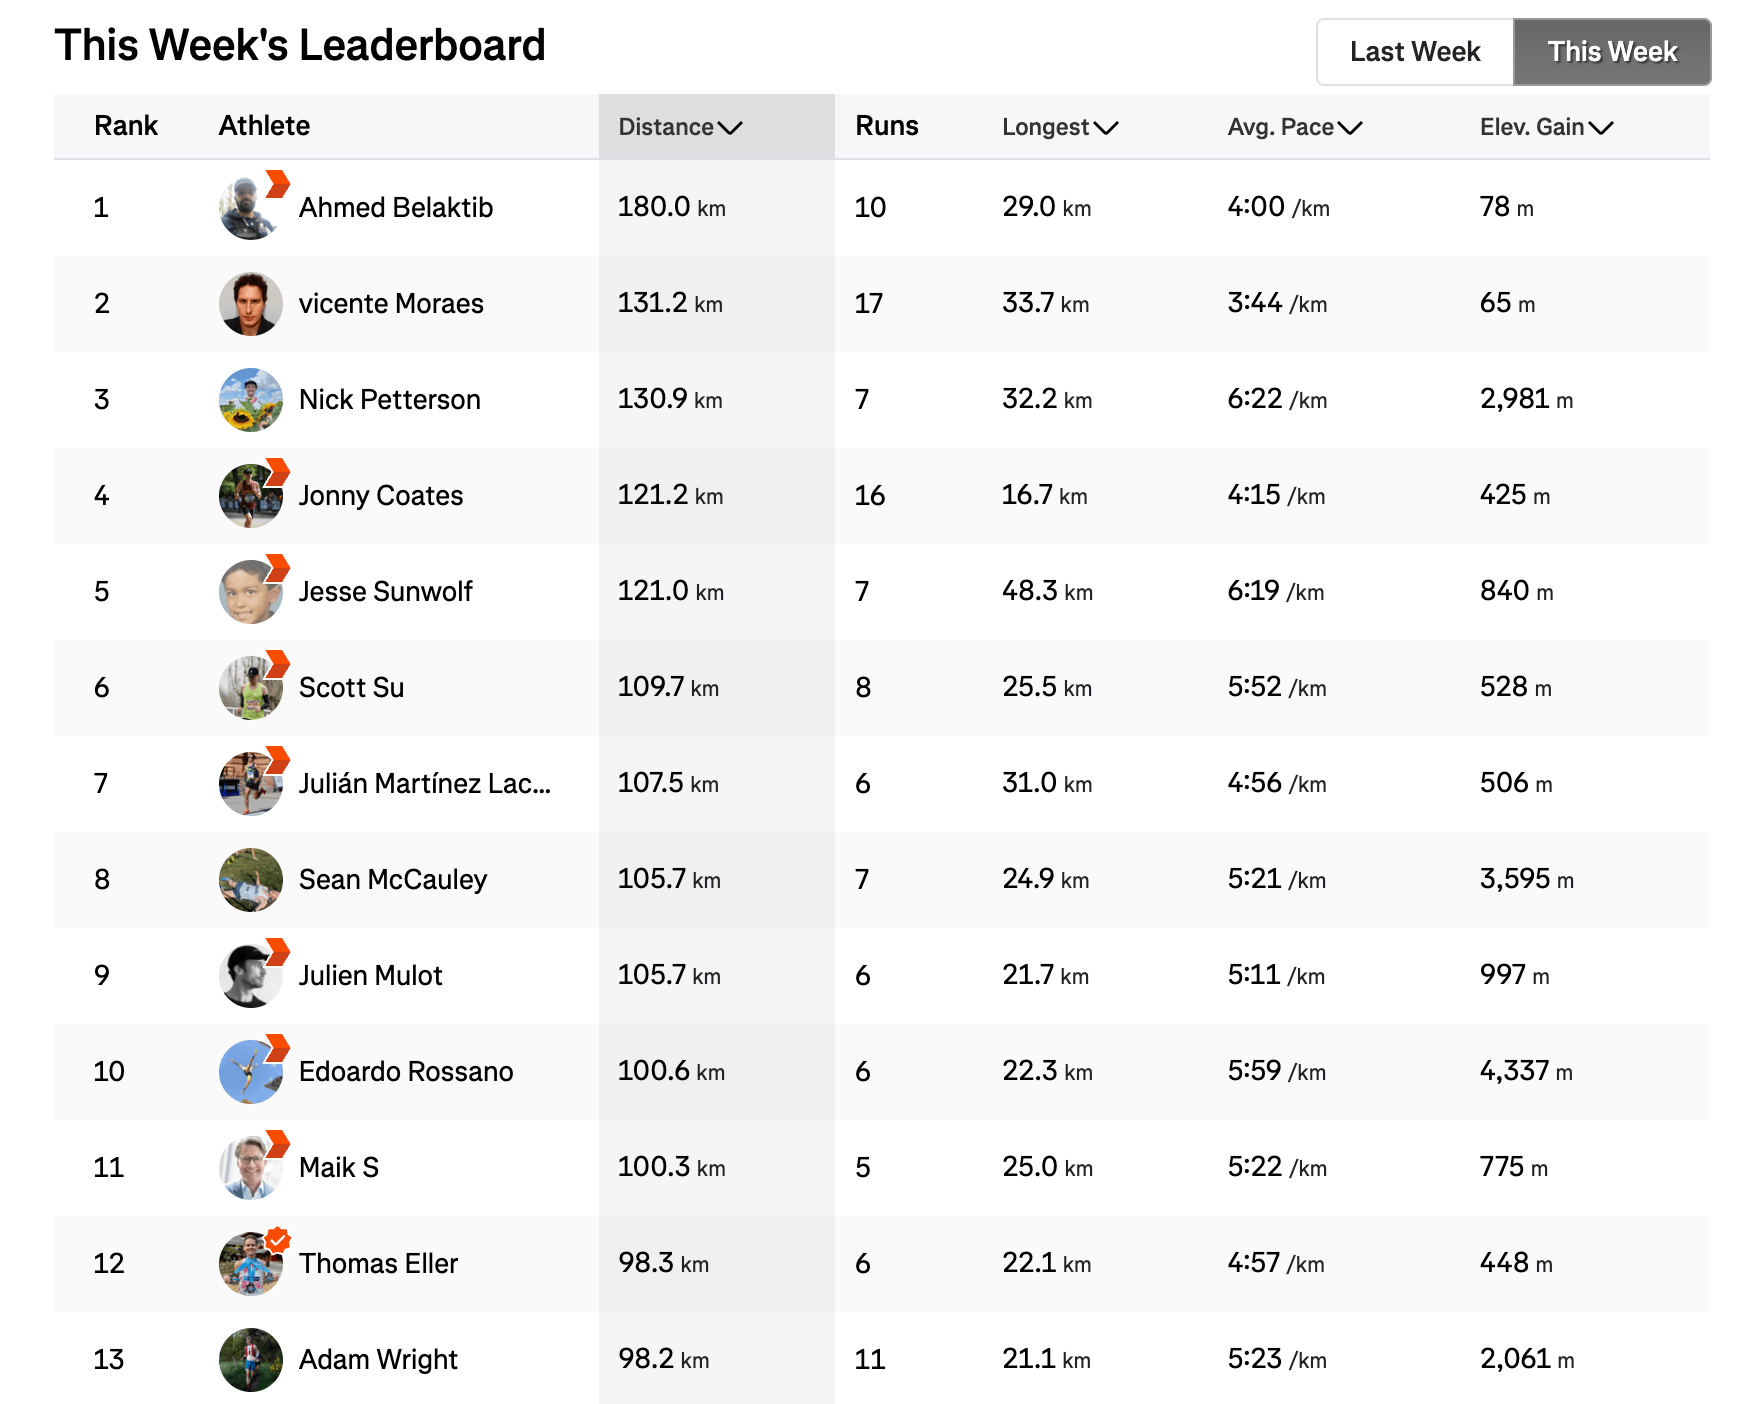The image size is (1752, 1404).
Task: Open Ahmed Belaktib's profile avatar
Action: pos(250,208)
